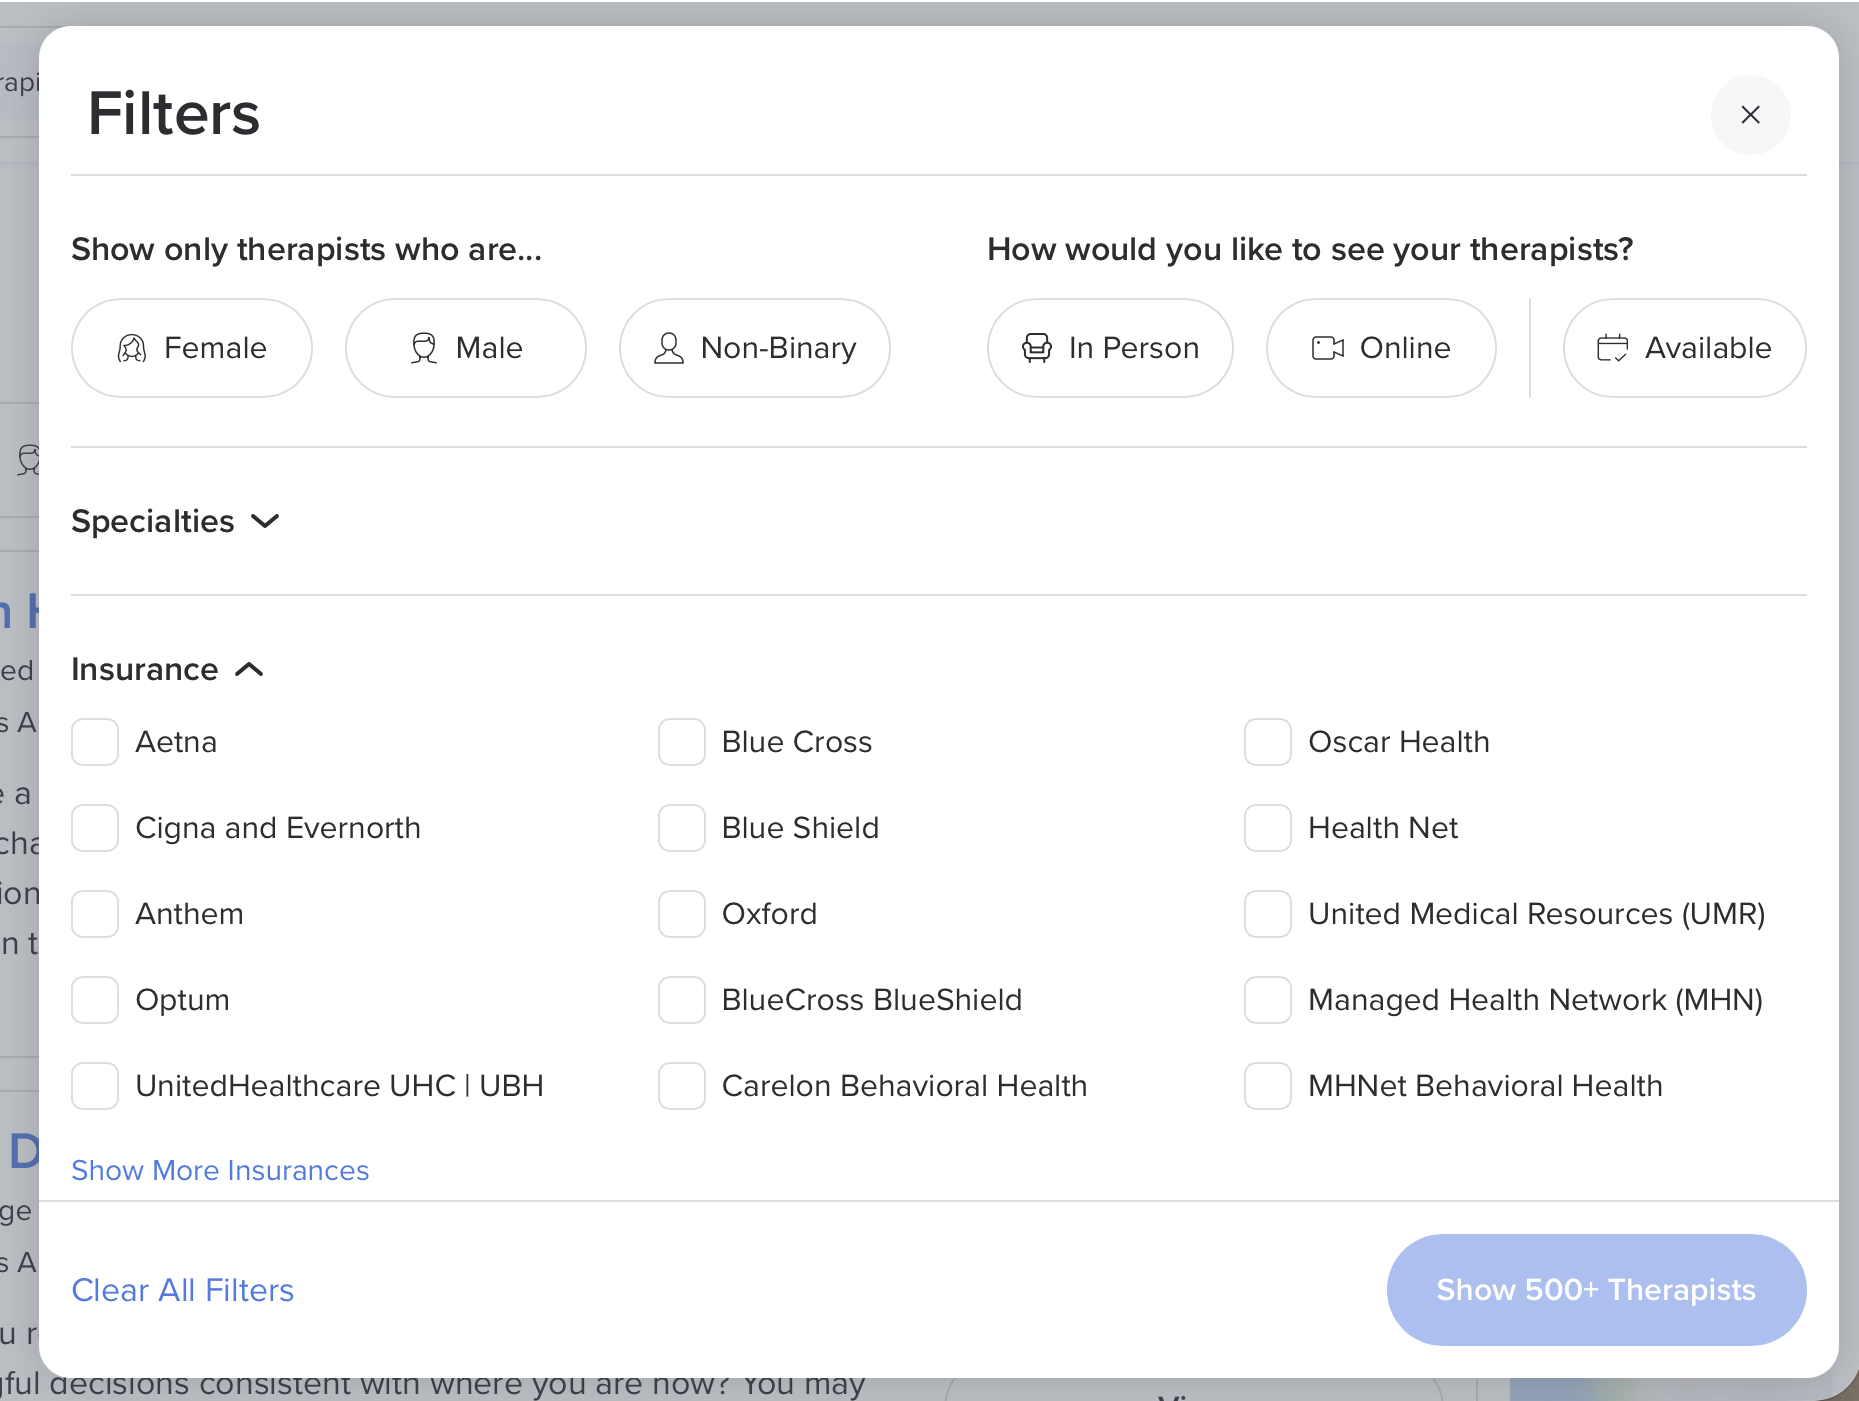Screen dimensions: 1859x1401
Task: Click the In Person armchair icon
Action: [1037, 348]
